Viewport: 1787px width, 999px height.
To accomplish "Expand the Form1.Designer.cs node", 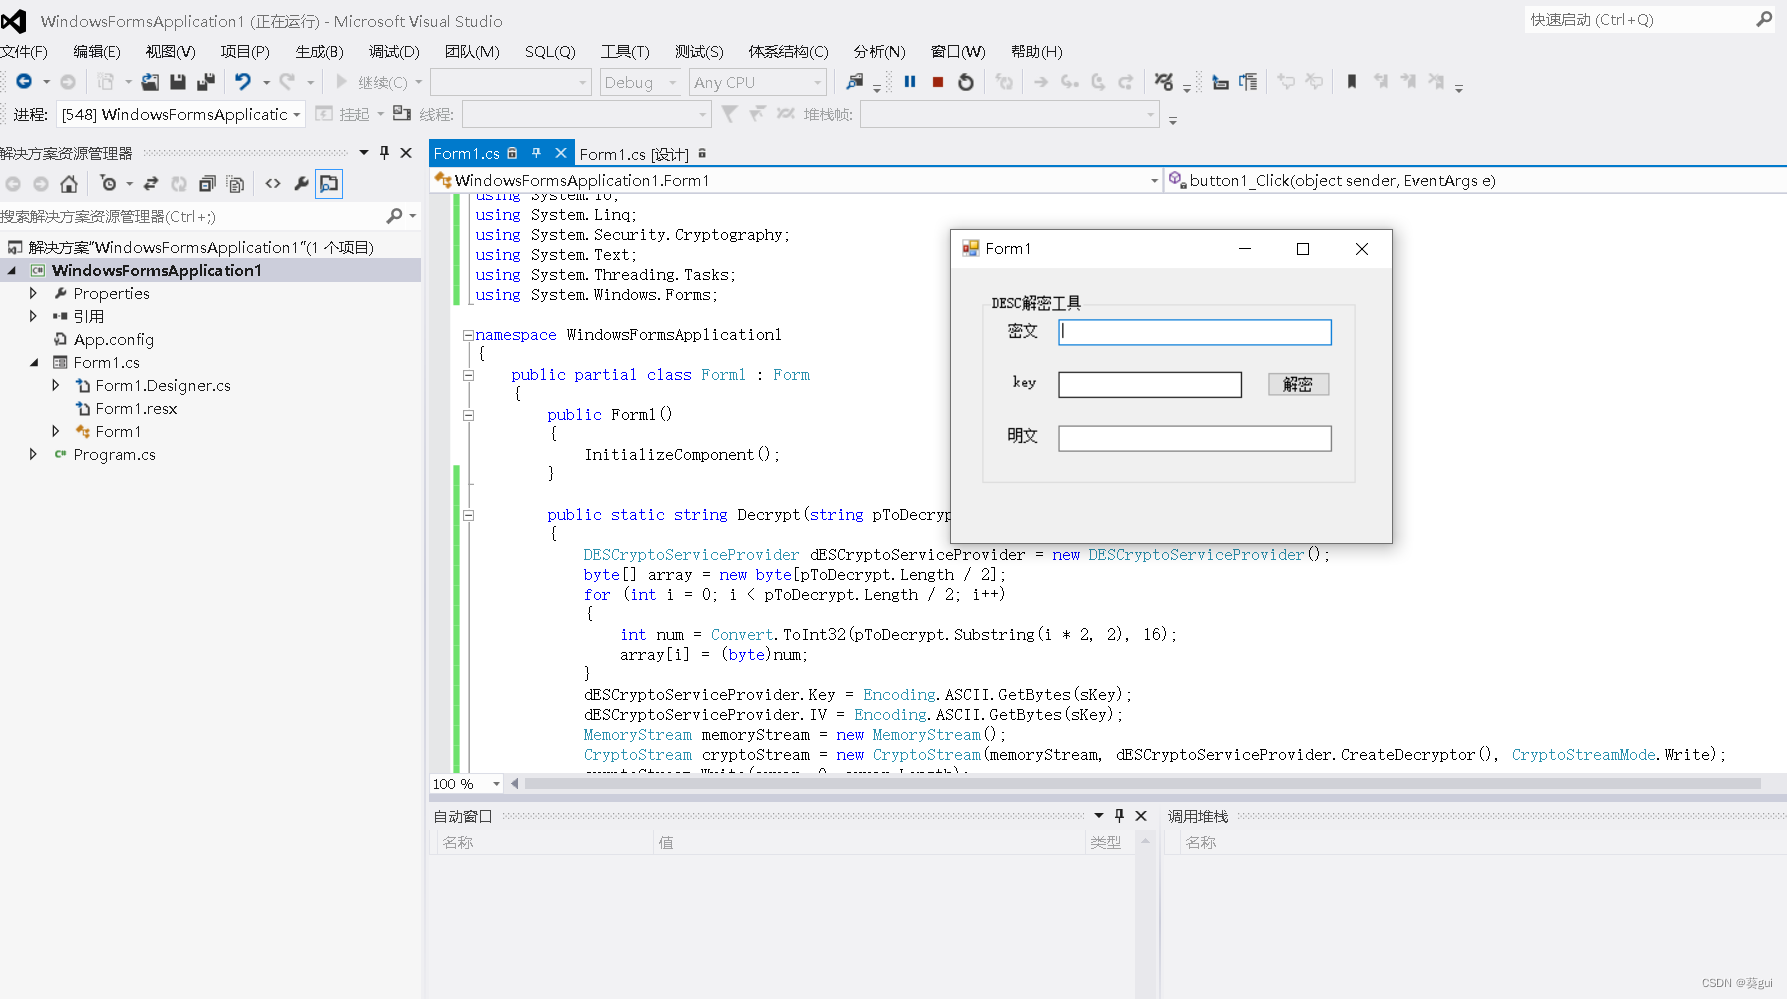I will 55,385.
